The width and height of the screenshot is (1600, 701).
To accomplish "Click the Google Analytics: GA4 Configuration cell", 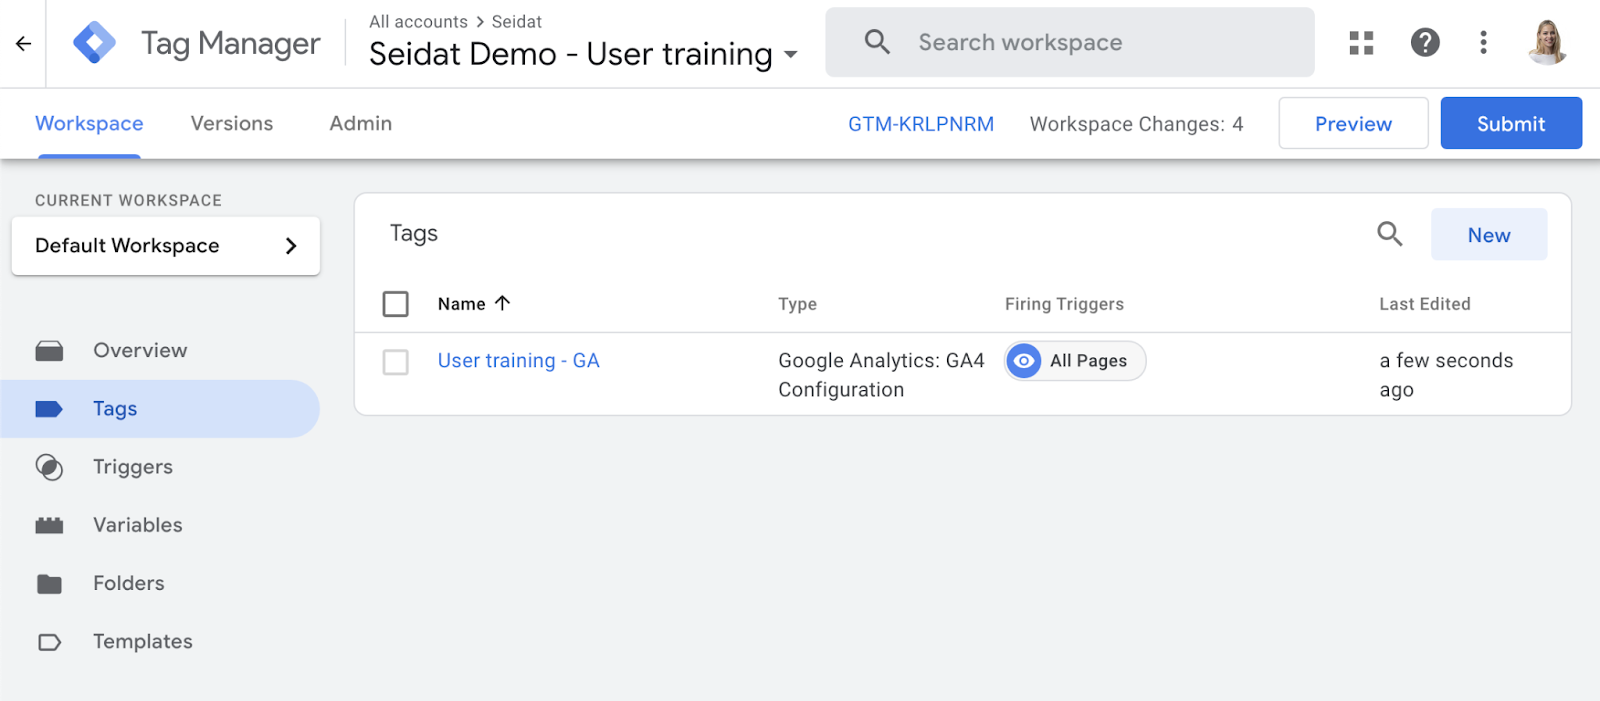I will pyautogui.click(x=881, y=375).
